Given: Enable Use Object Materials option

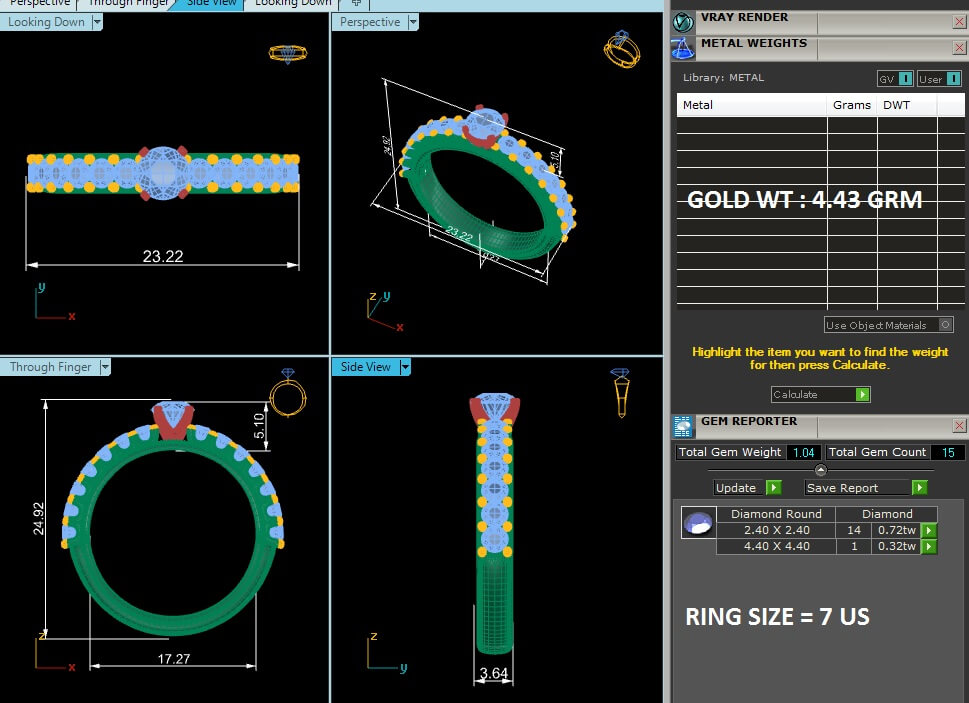Looking at the screenshot, I should (945, 325).
